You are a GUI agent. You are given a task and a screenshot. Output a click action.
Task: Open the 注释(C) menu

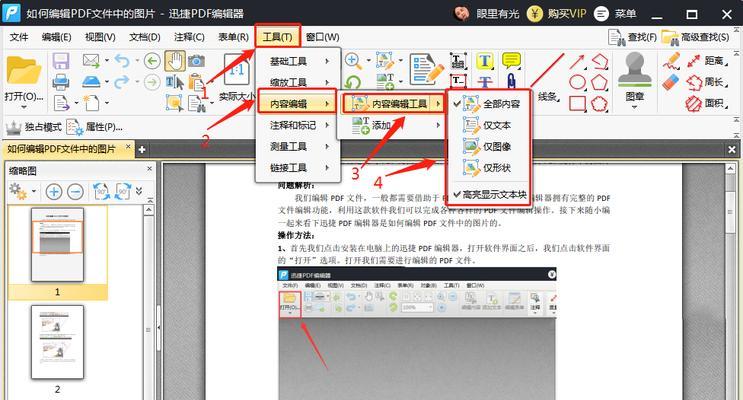coord(189,37)
